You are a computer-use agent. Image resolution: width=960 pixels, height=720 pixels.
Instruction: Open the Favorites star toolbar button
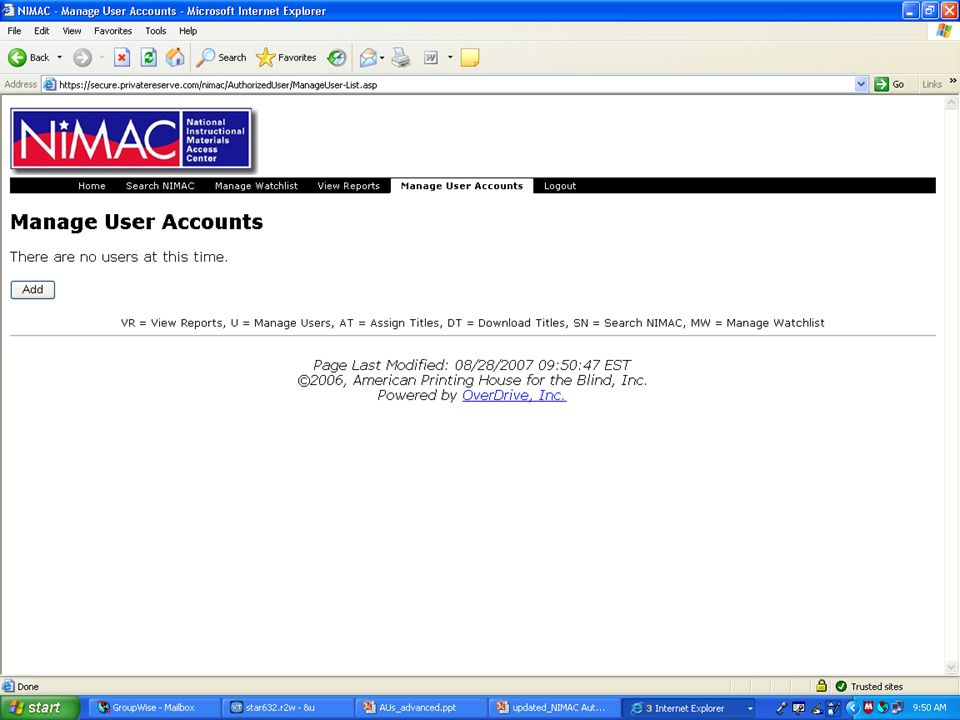click(286, 58)
